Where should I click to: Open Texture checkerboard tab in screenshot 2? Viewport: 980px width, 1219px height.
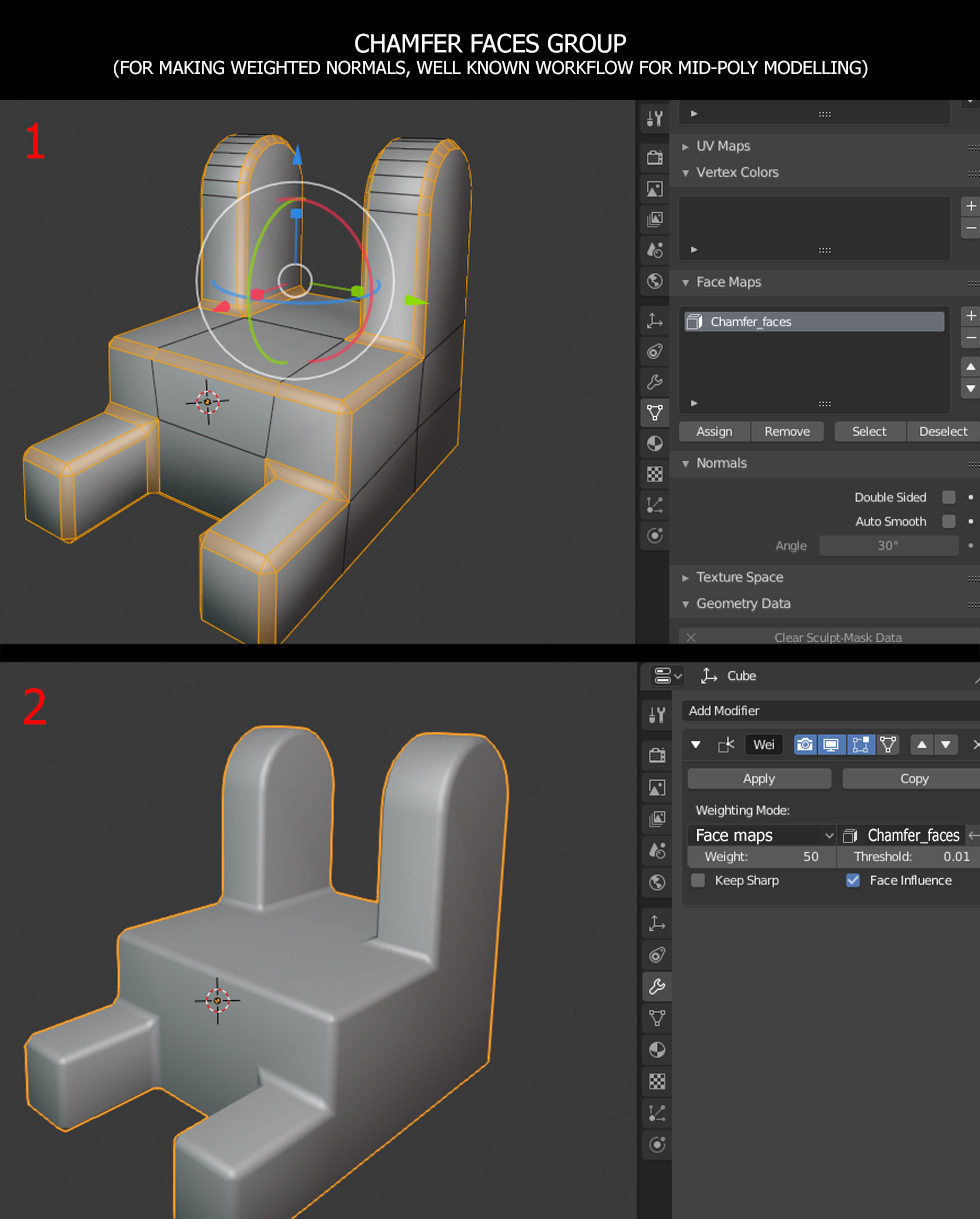click(x=657, y=1081)
